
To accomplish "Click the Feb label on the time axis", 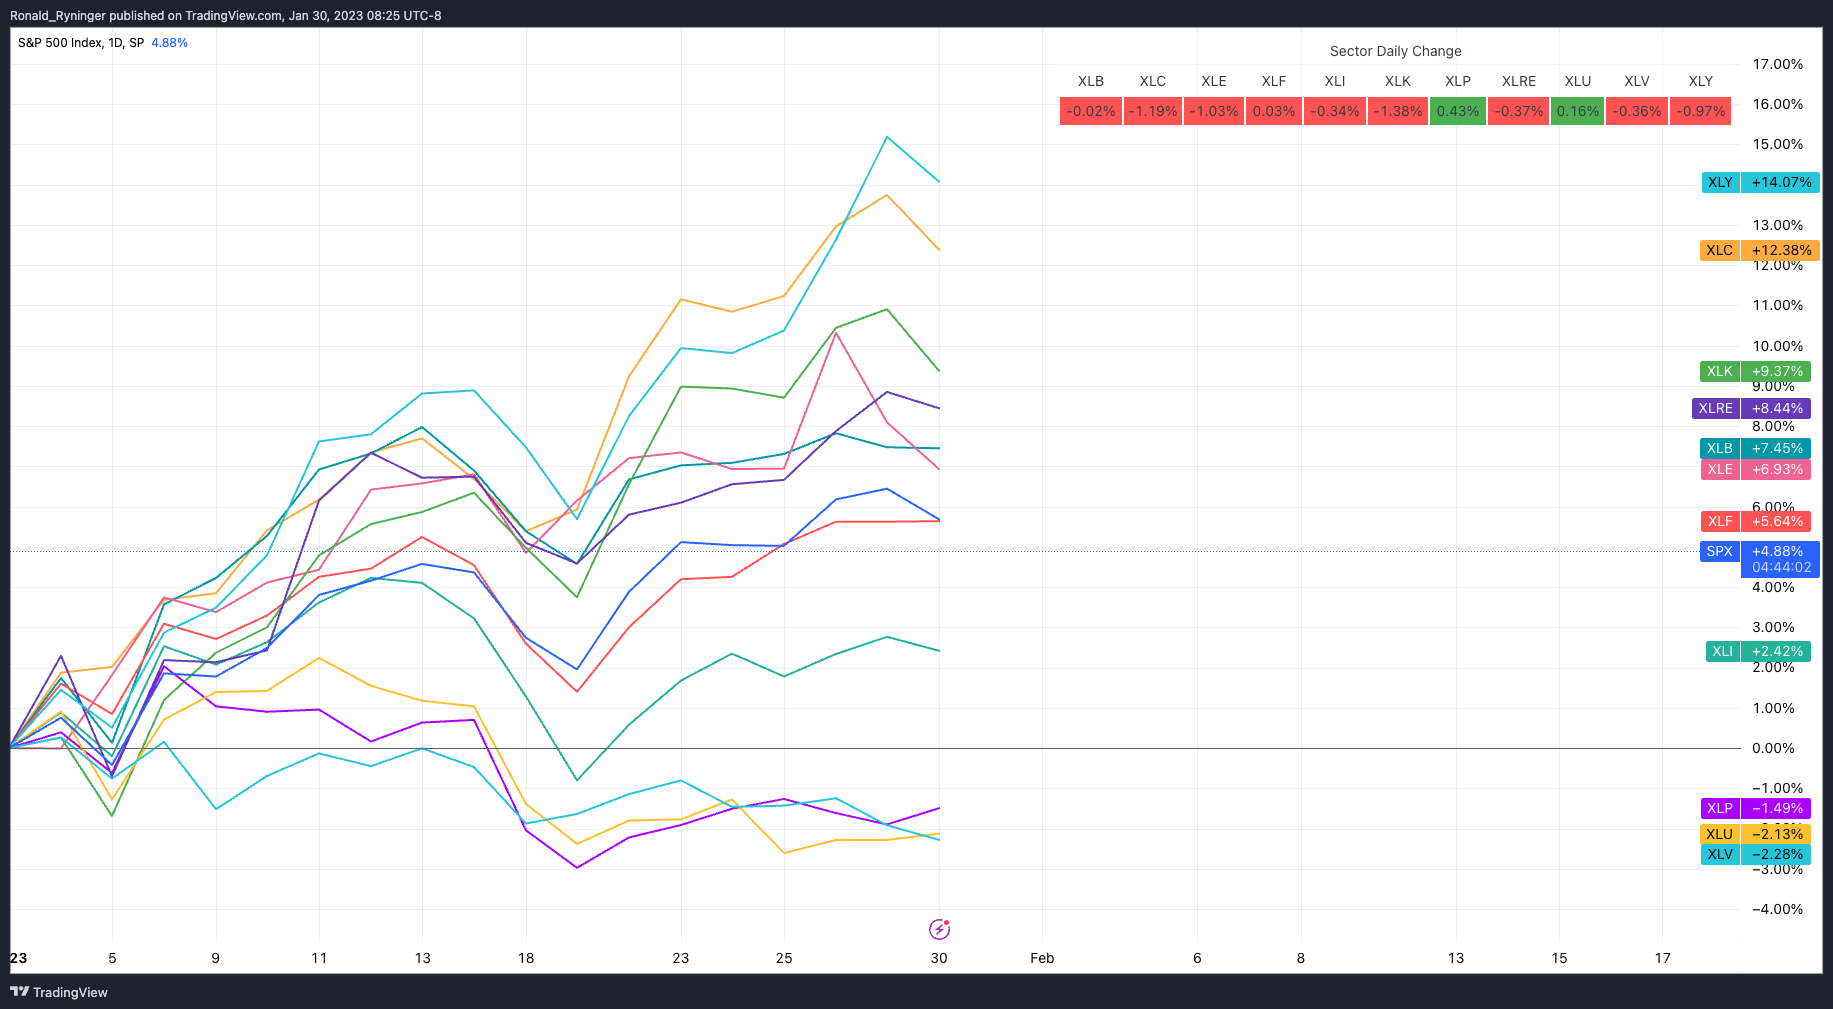I will (x=1042, y=958).
